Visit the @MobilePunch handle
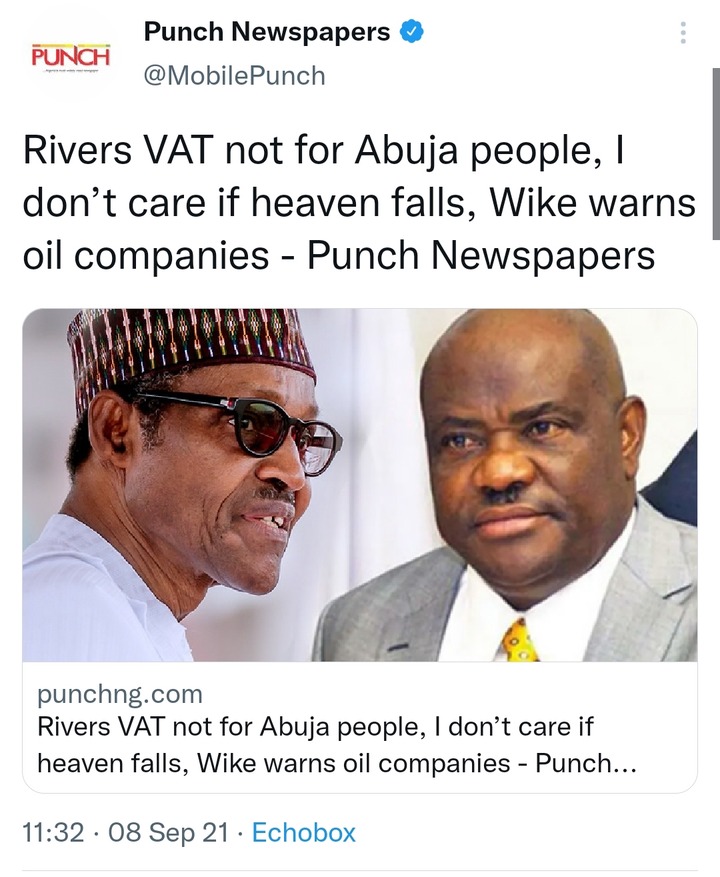Screen dimensions: 720x877 [234, 76]
